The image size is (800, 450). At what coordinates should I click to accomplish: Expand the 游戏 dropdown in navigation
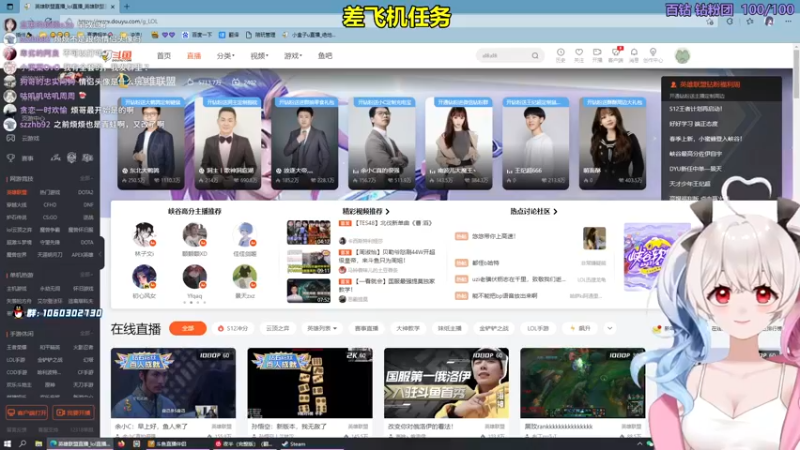[293, 56]
